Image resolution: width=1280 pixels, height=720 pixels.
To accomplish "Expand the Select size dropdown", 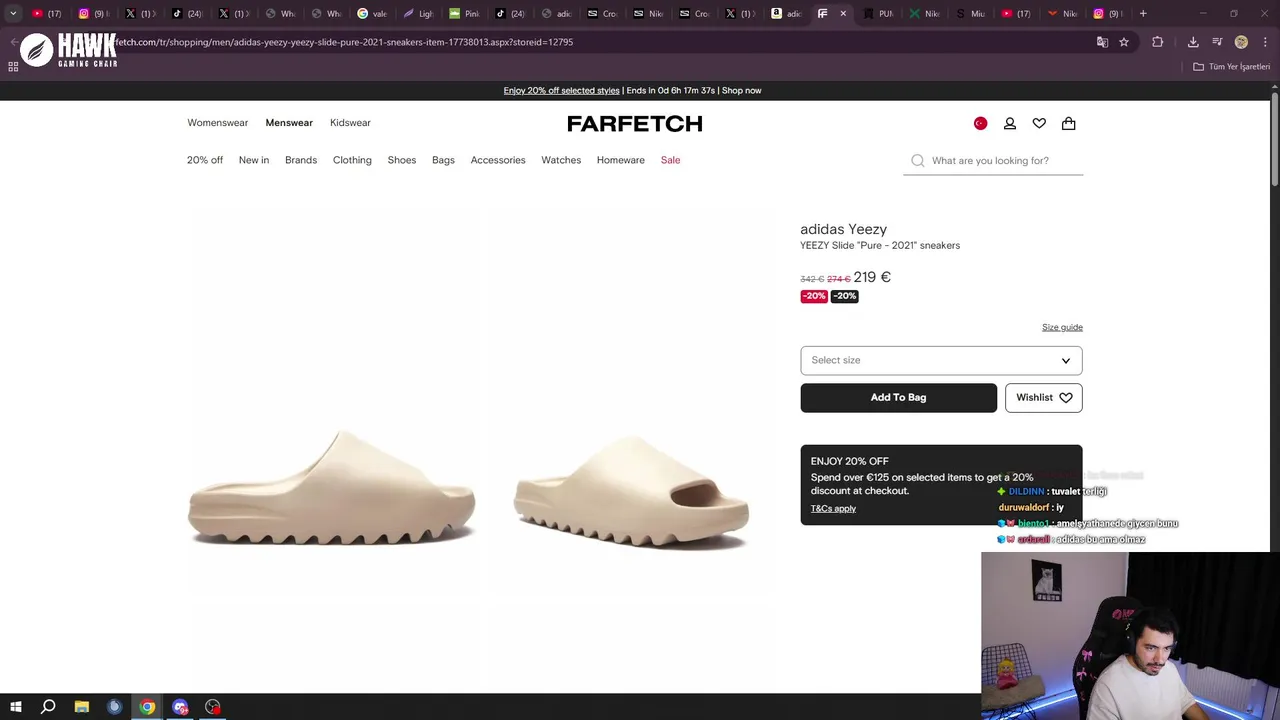I will click(941, 360).
